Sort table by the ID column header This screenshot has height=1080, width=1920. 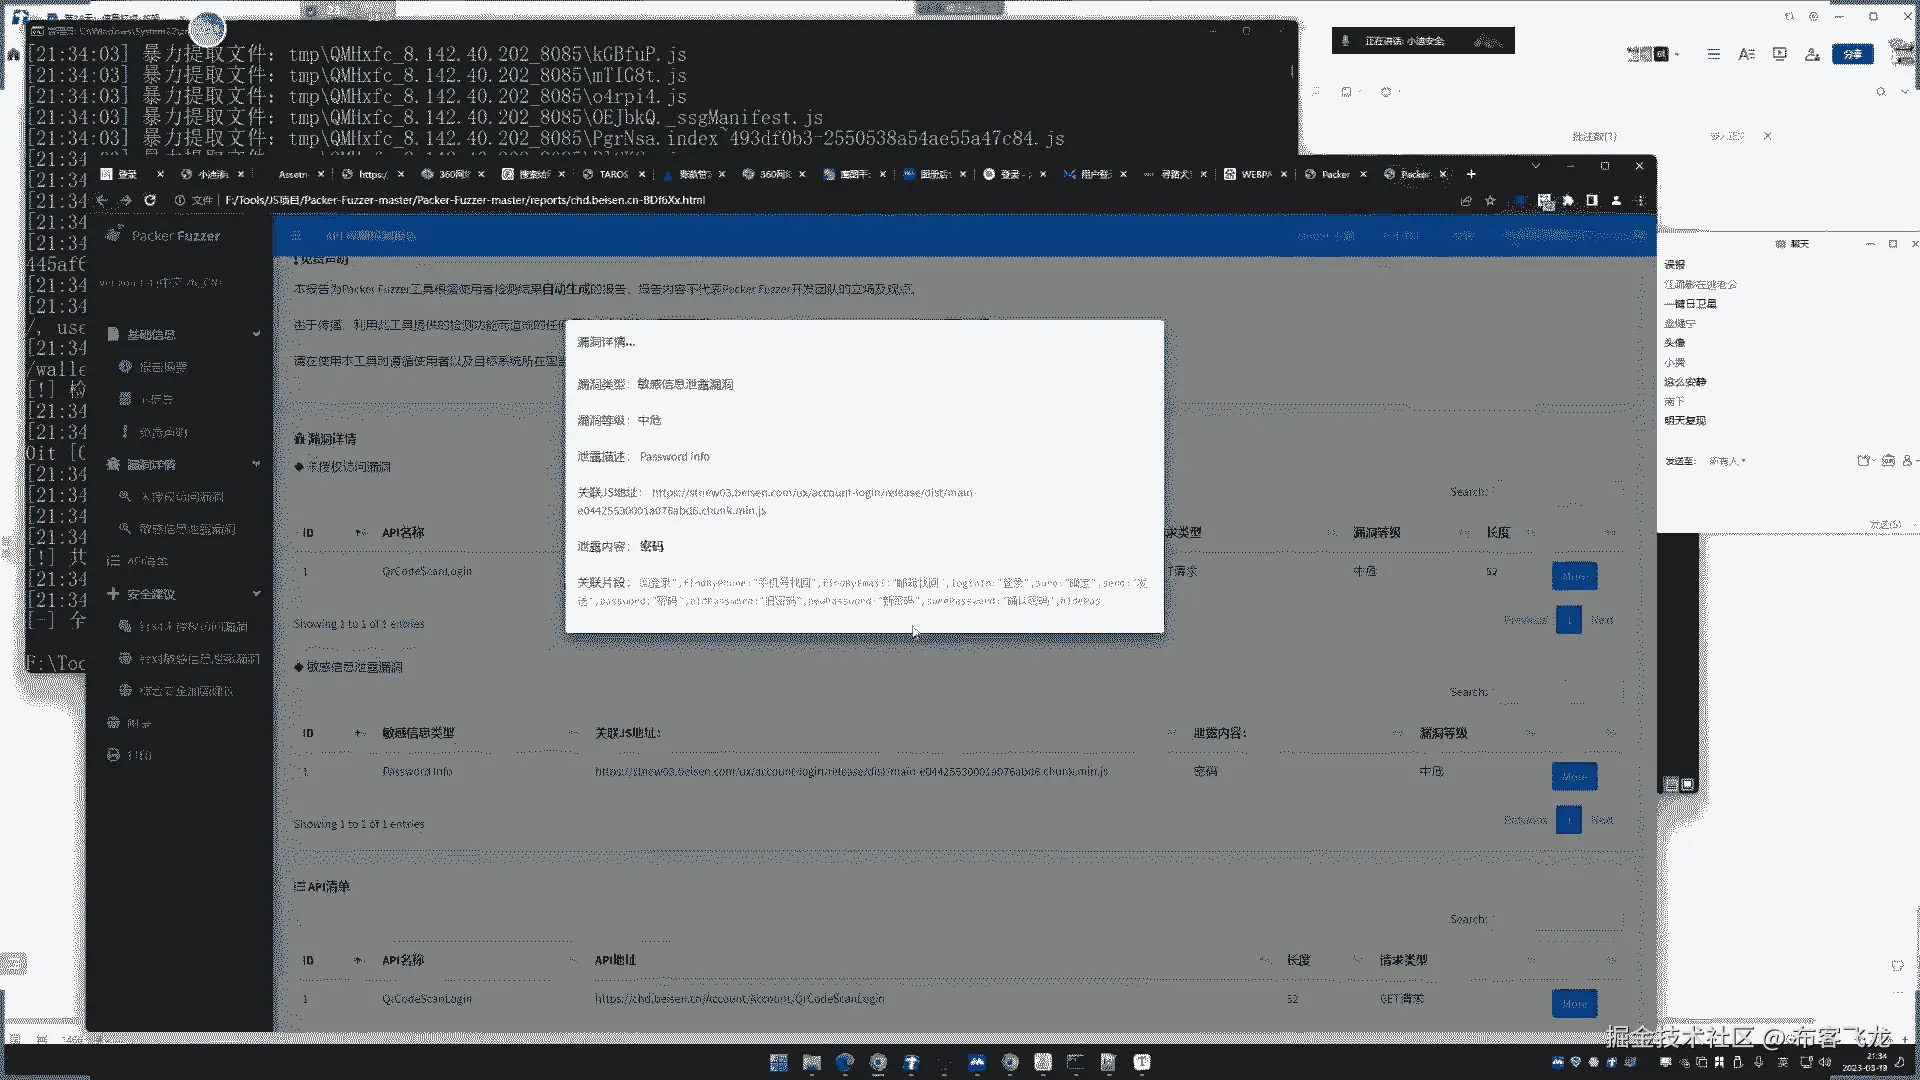[x=308, y=532]
